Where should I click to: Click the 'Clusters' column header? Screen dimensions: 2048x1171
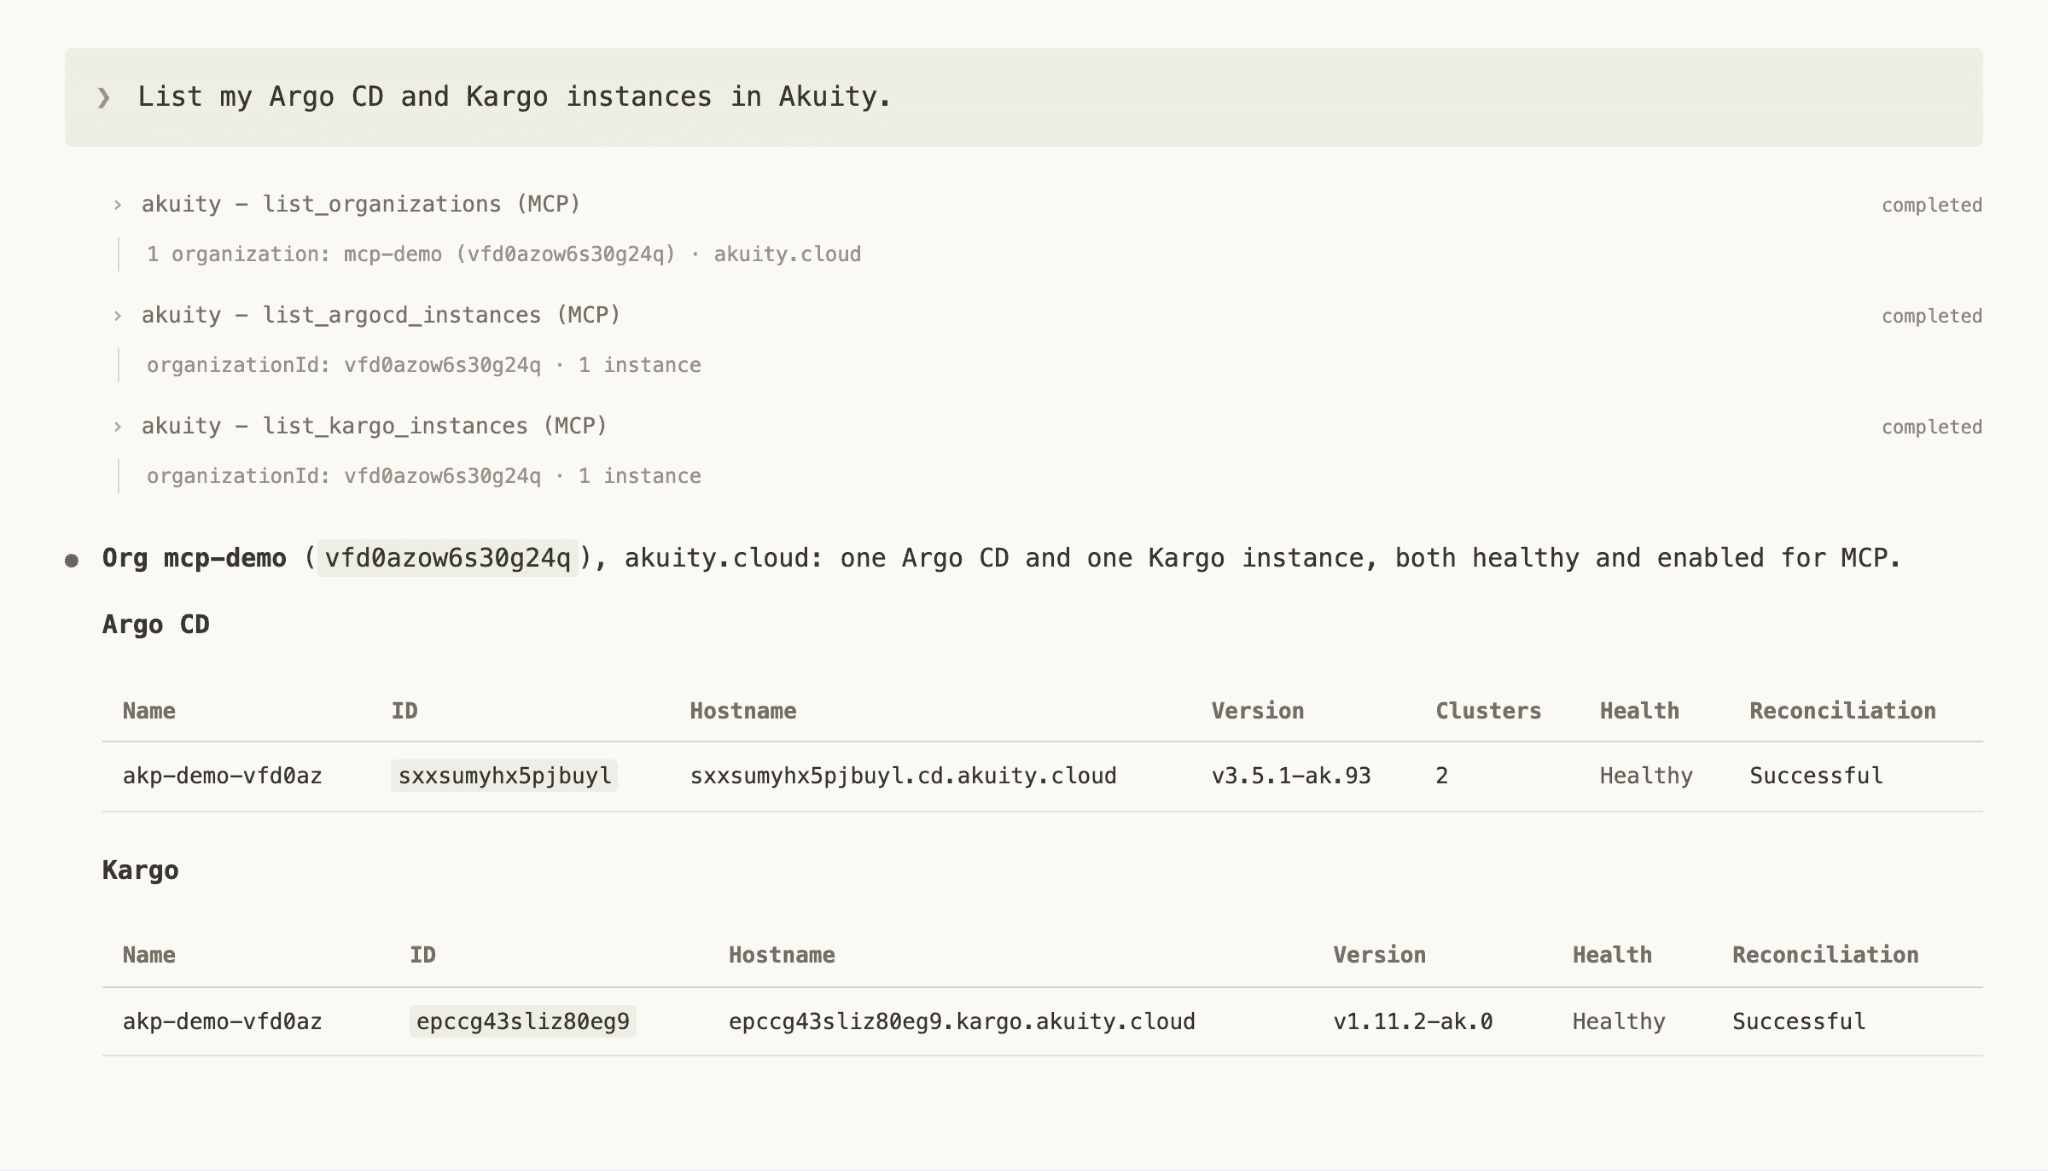click(1488, 711)
